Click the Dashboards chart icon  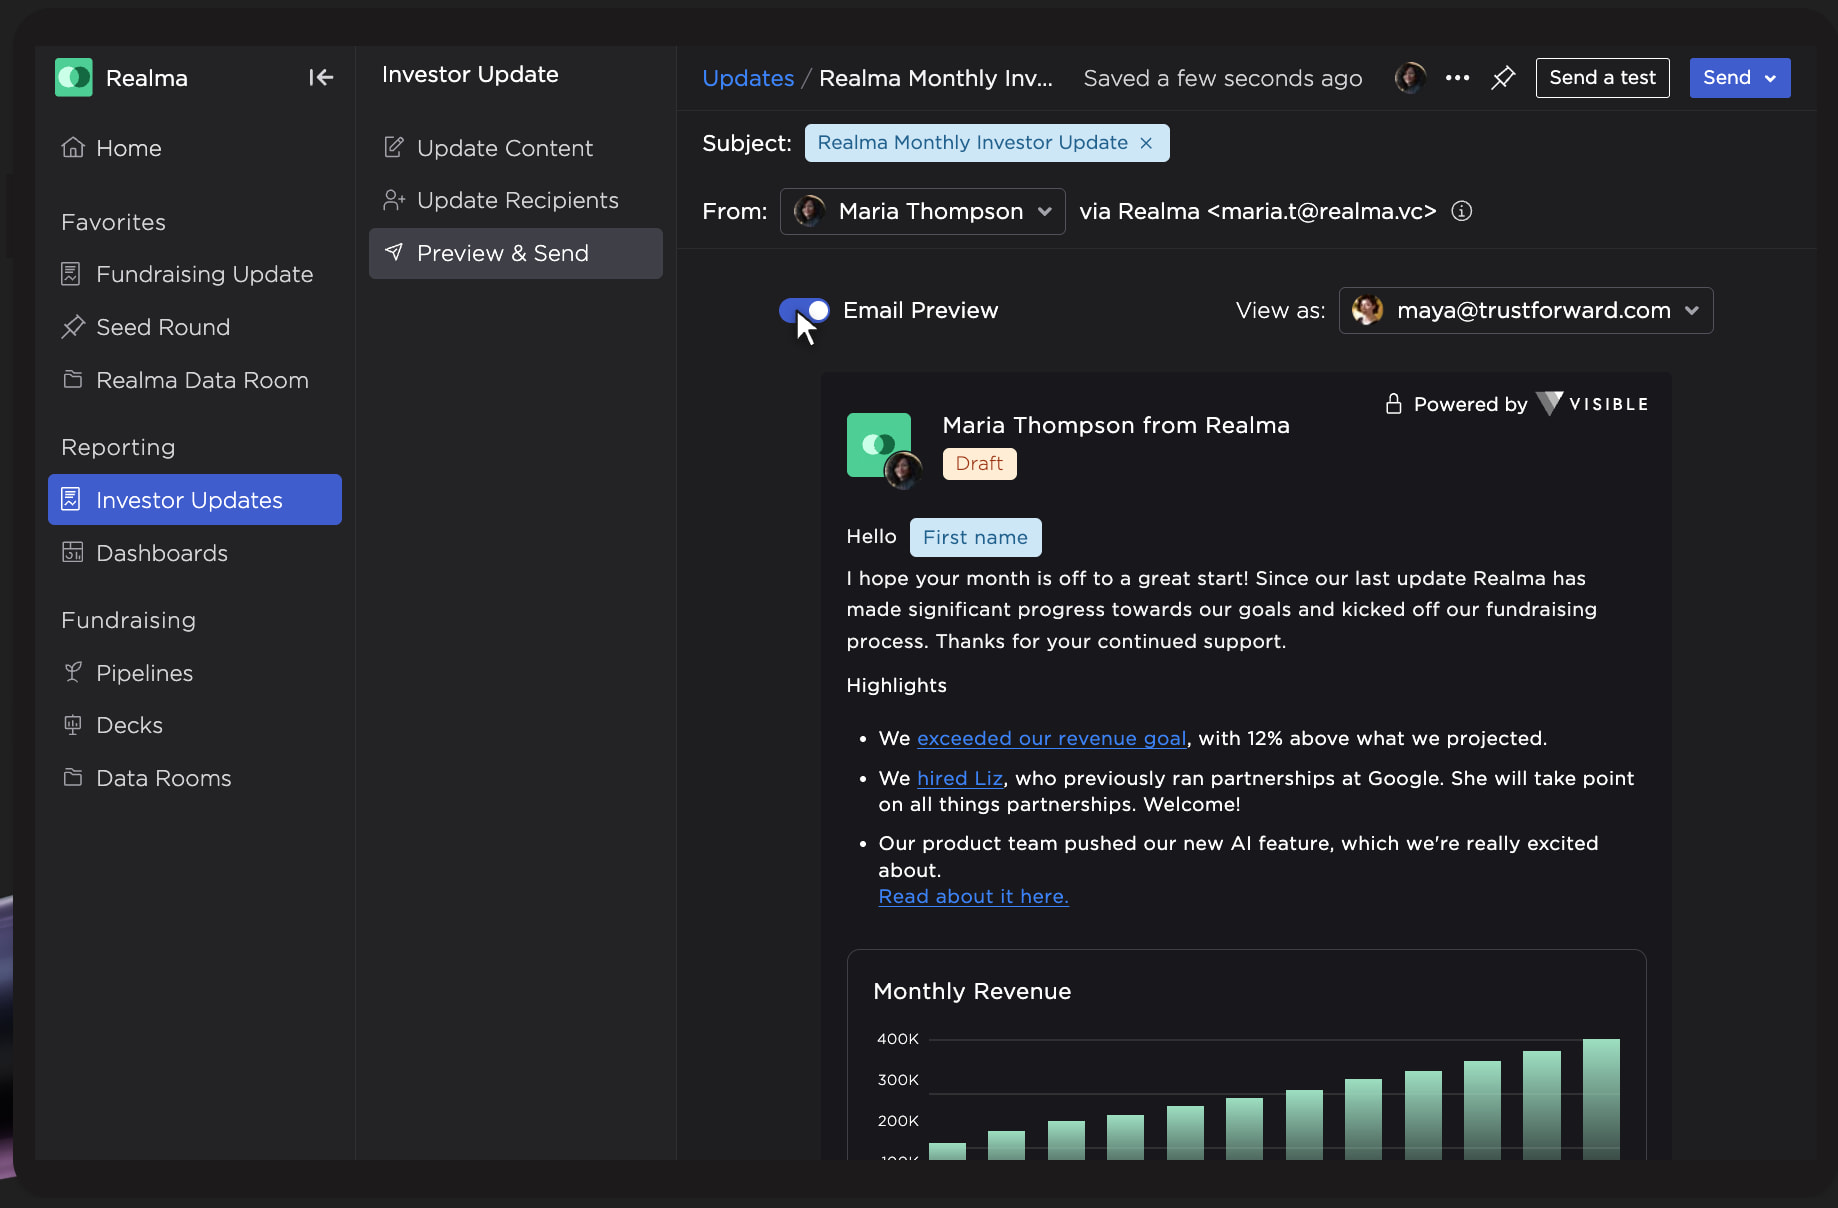click(x=73, y=553)
